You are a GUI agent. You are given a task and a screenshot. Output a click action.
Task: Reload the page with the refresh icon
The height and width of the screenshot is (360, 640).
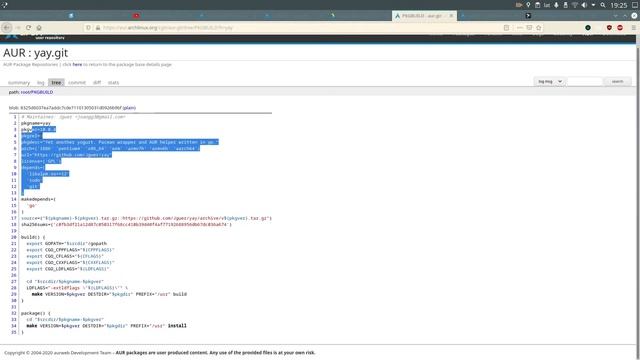(x=29, y=27)
